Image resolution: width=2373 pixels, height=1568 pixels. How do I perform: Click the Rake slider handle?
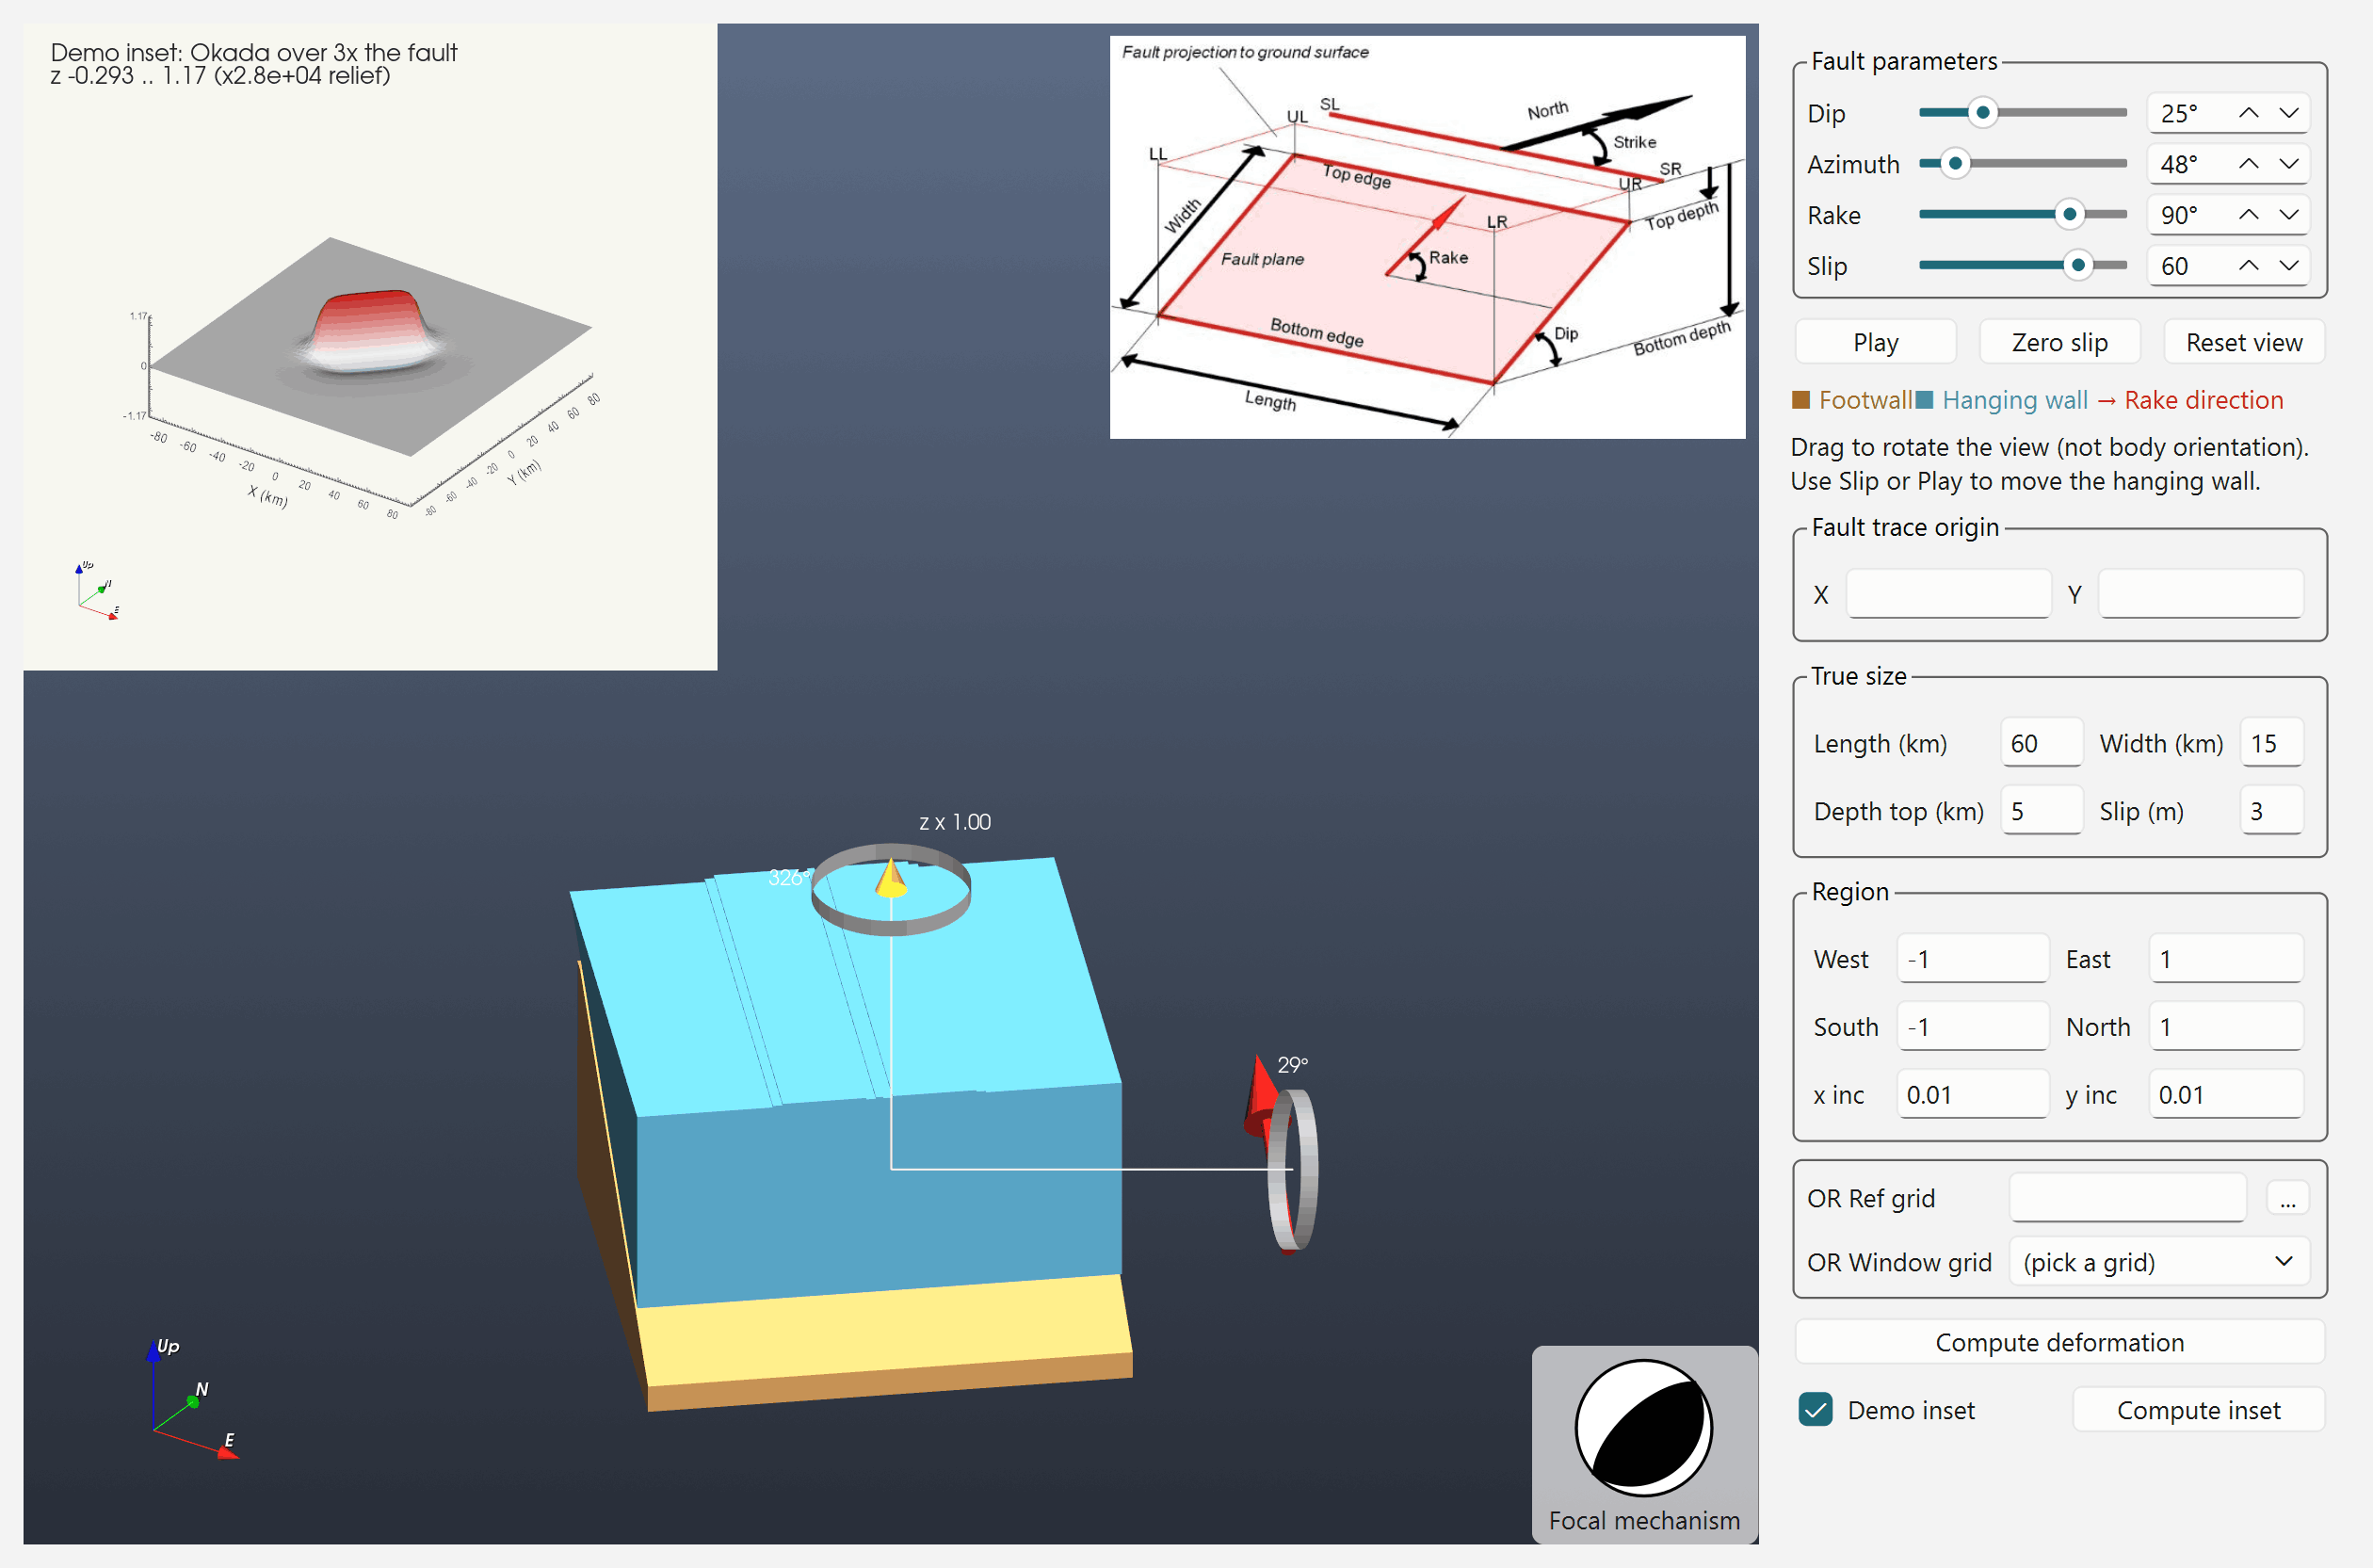click(2069, 215)
